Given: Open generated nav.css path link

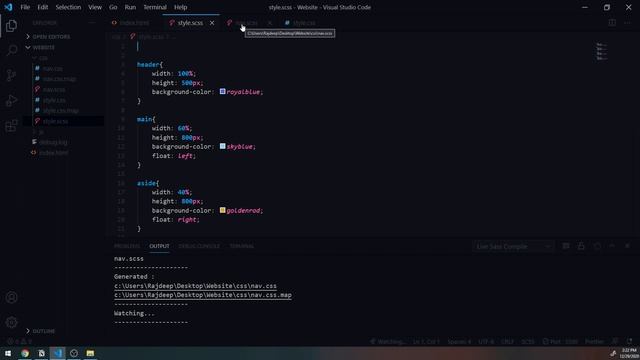Looking at the screenshot, I should pos(195,286).
